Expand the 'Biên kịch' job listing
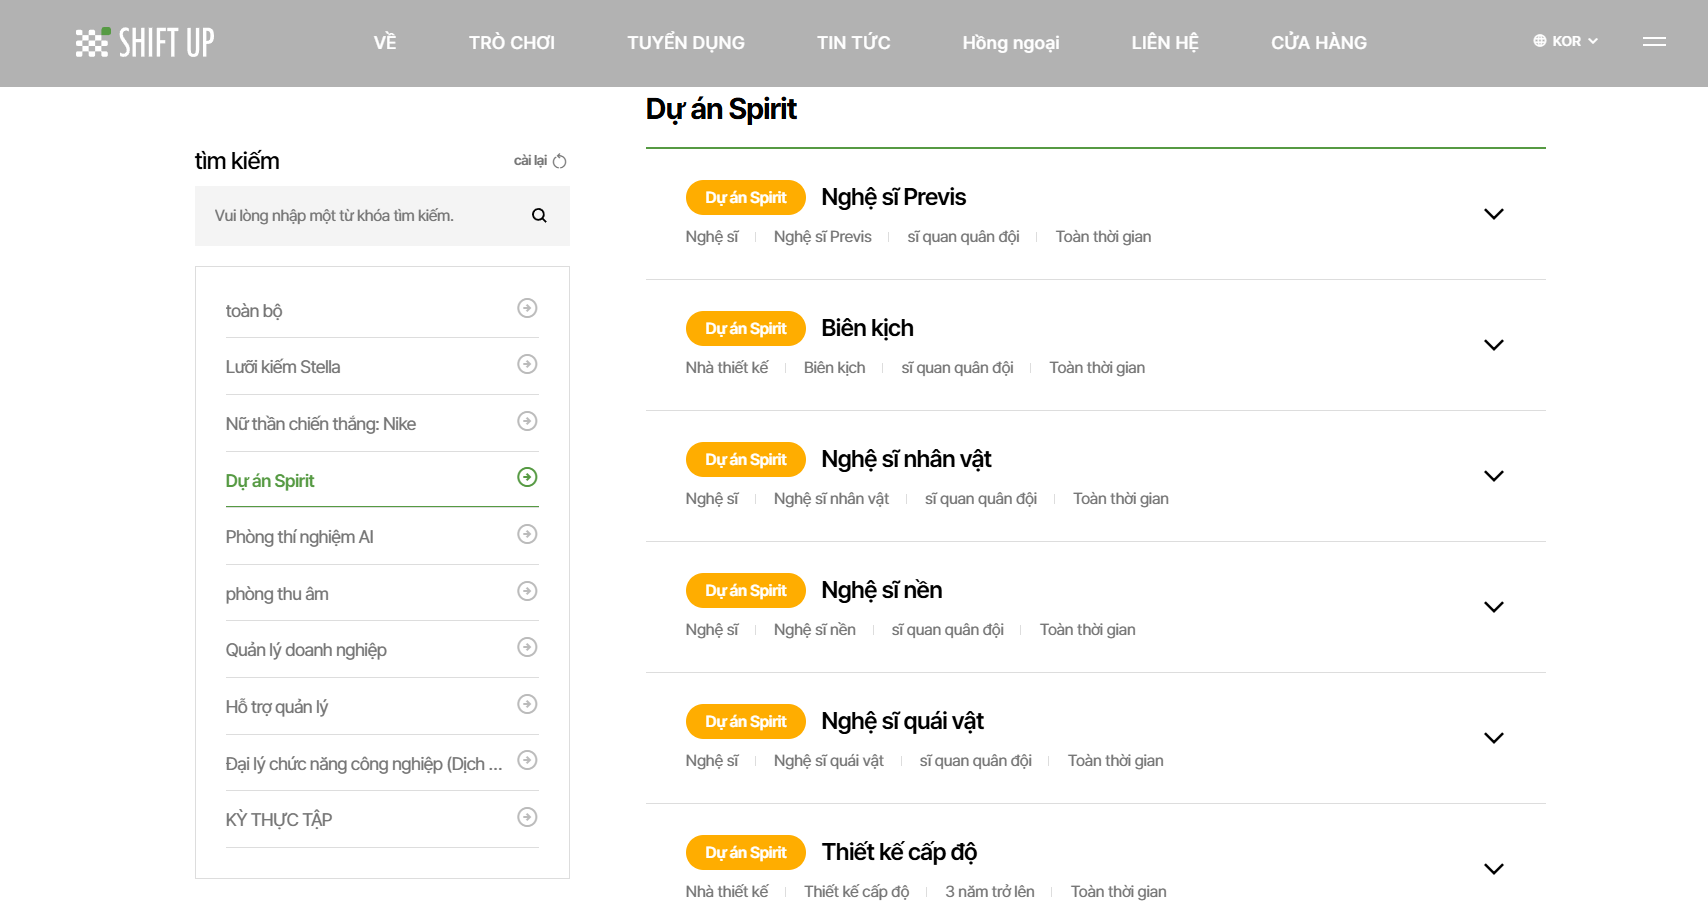 [x=1493, y=345]
